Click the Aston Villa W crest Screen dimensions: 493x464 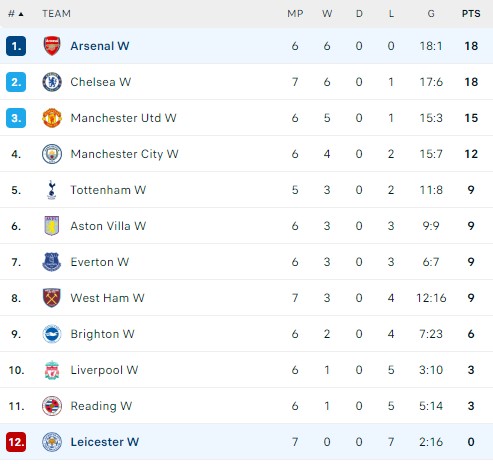(52, 226)
